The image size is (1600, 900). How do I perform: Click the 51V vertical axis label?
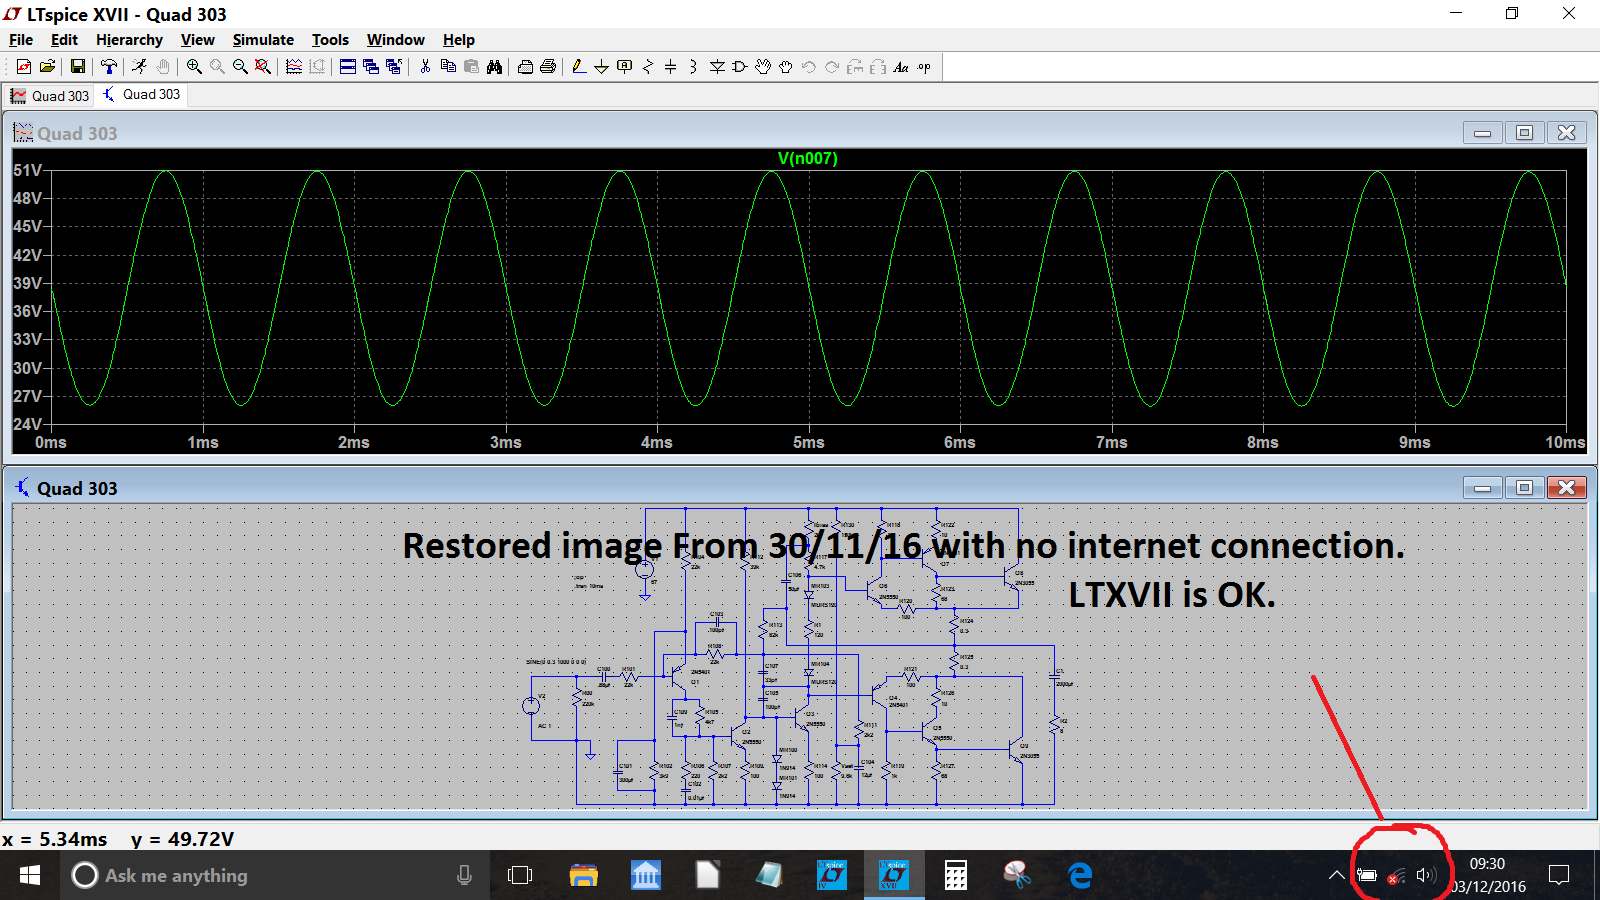click(x=28, y=170)
